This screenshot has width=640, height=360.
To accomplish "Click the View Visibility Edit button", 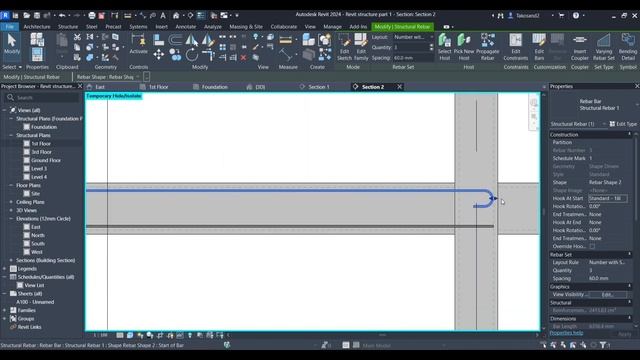I will pyautogui.click(x=607, y=294).
